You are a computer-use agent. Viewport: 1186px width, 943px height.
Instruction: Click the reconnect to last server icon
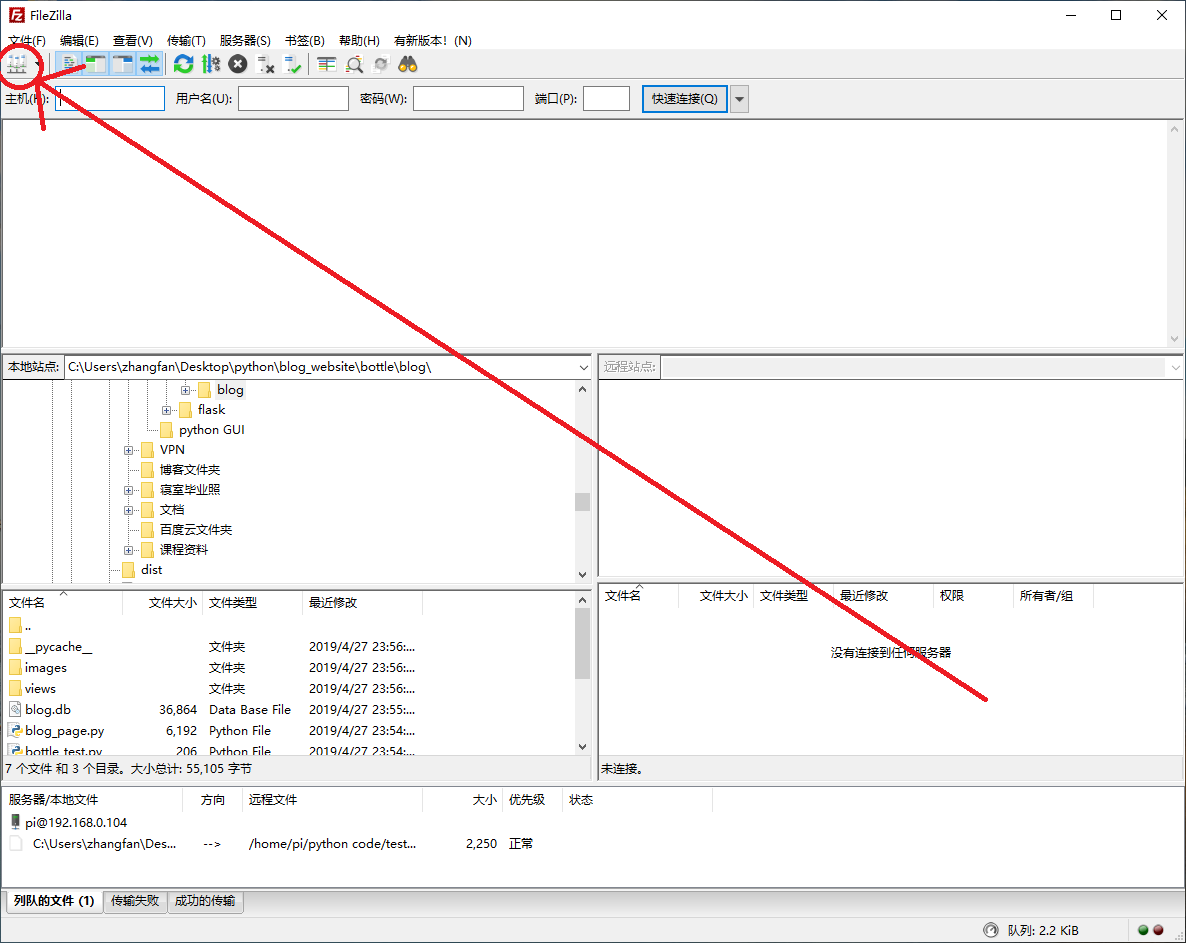293,65
